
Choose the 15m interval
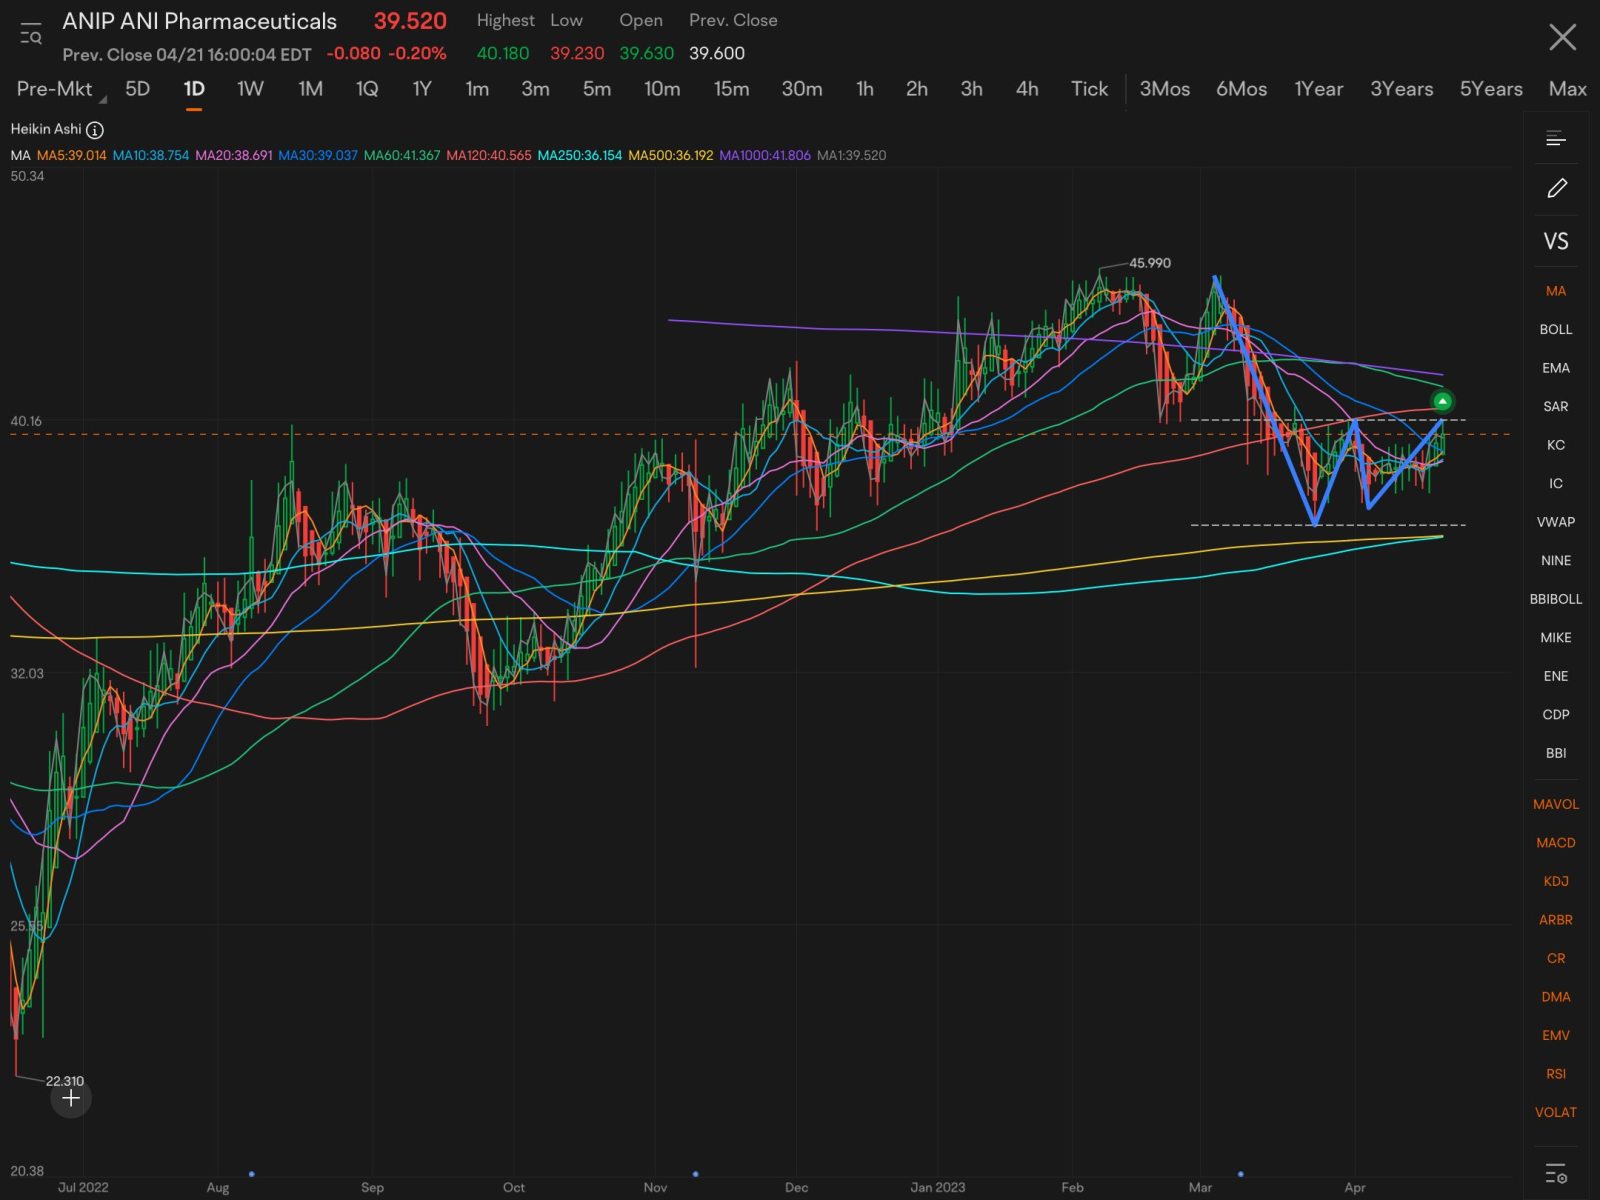[731, 89]
